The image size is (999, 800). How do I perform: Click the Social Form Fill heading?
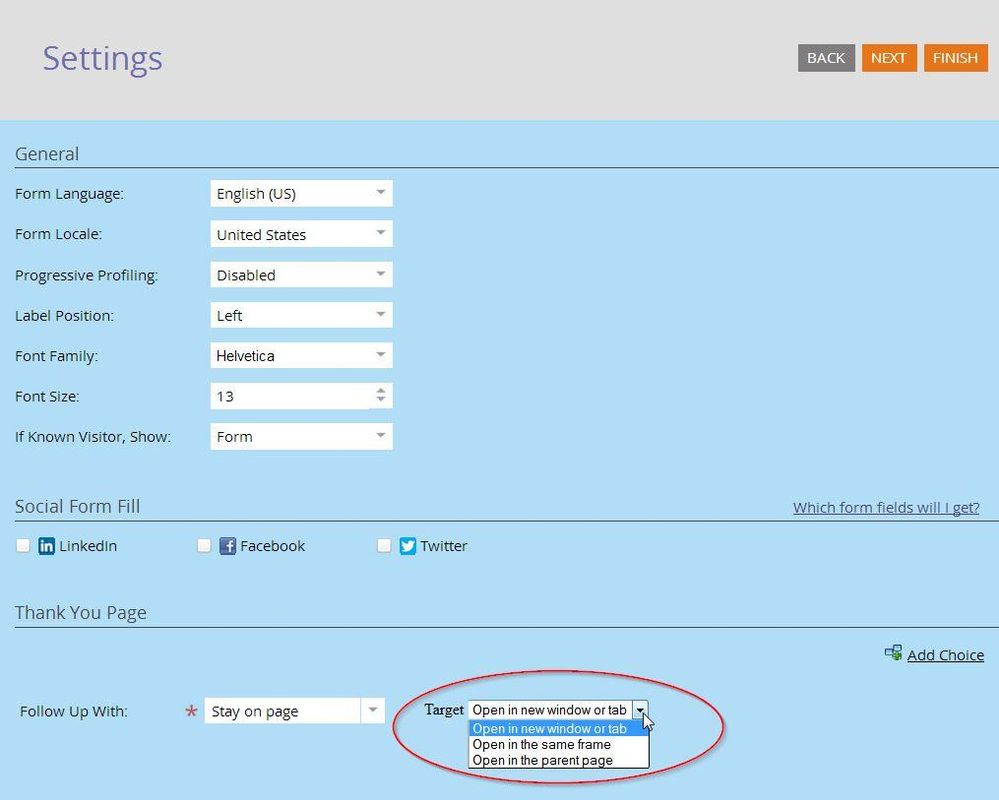(77, 506)
